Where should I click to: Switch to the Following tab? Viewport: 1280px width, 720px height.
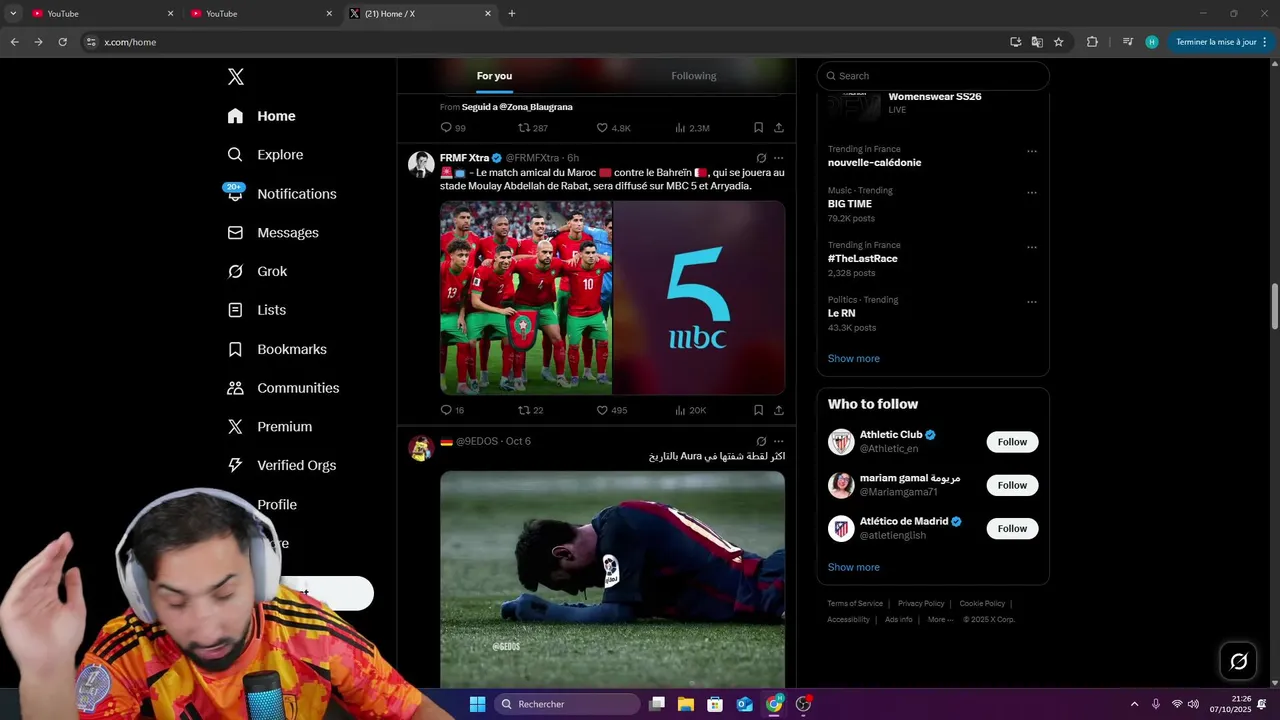click(694, 76)
